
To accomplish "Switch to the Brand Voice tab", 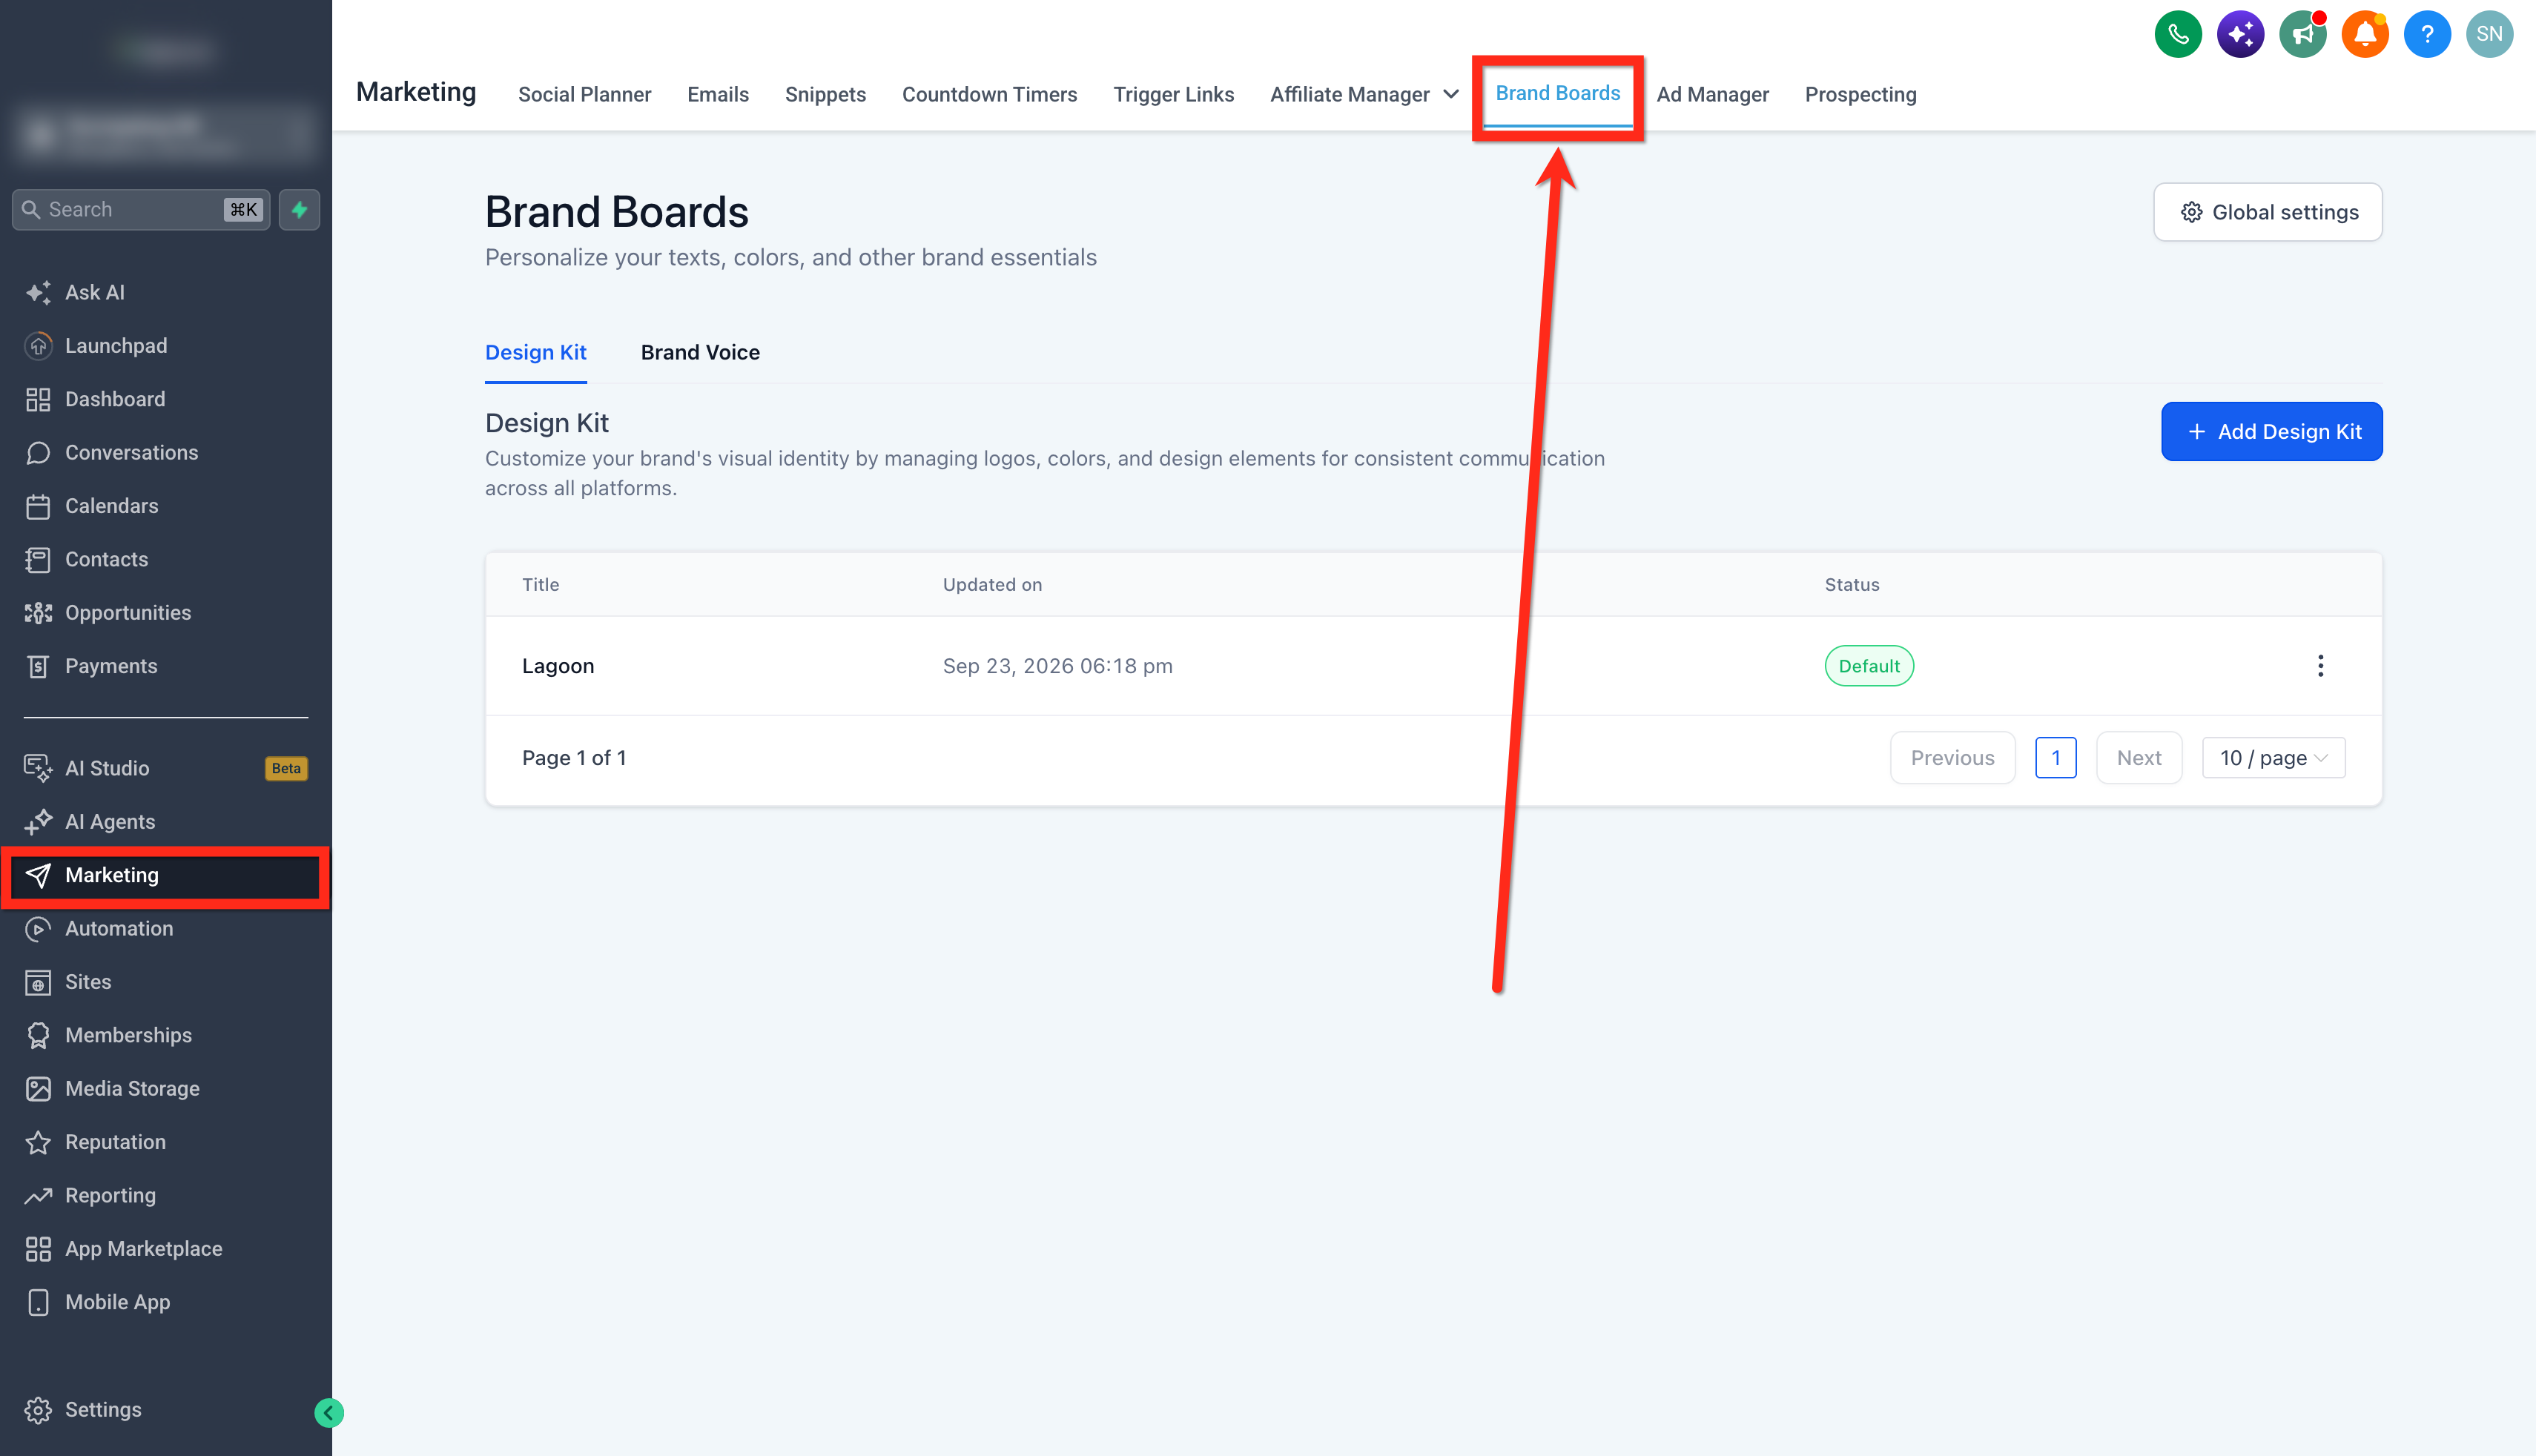I will [x=700, y=352].
